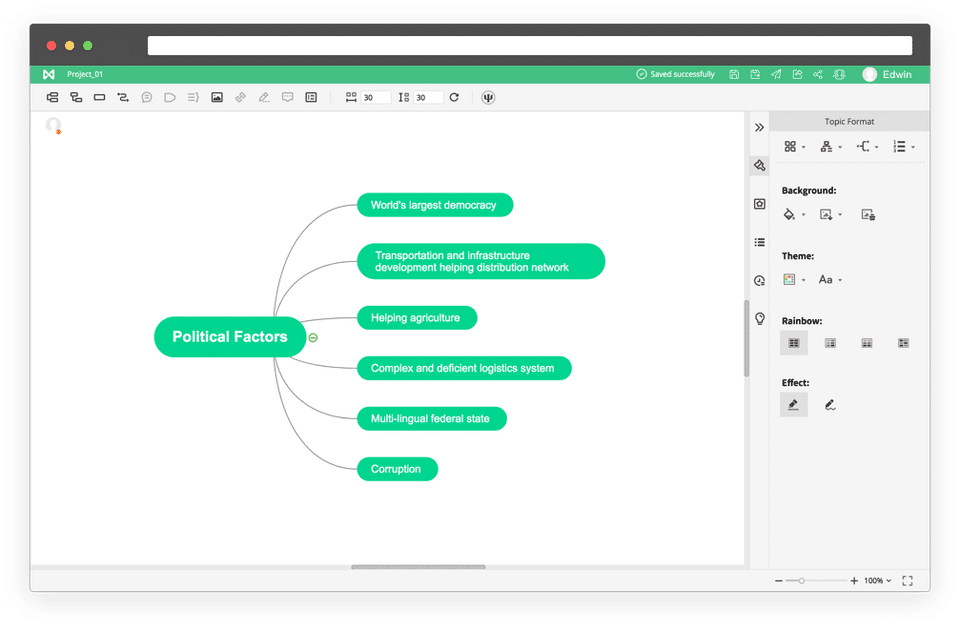Click the save-as icon in green bar
Screen dimensions: 960x627
coord(755,74)
